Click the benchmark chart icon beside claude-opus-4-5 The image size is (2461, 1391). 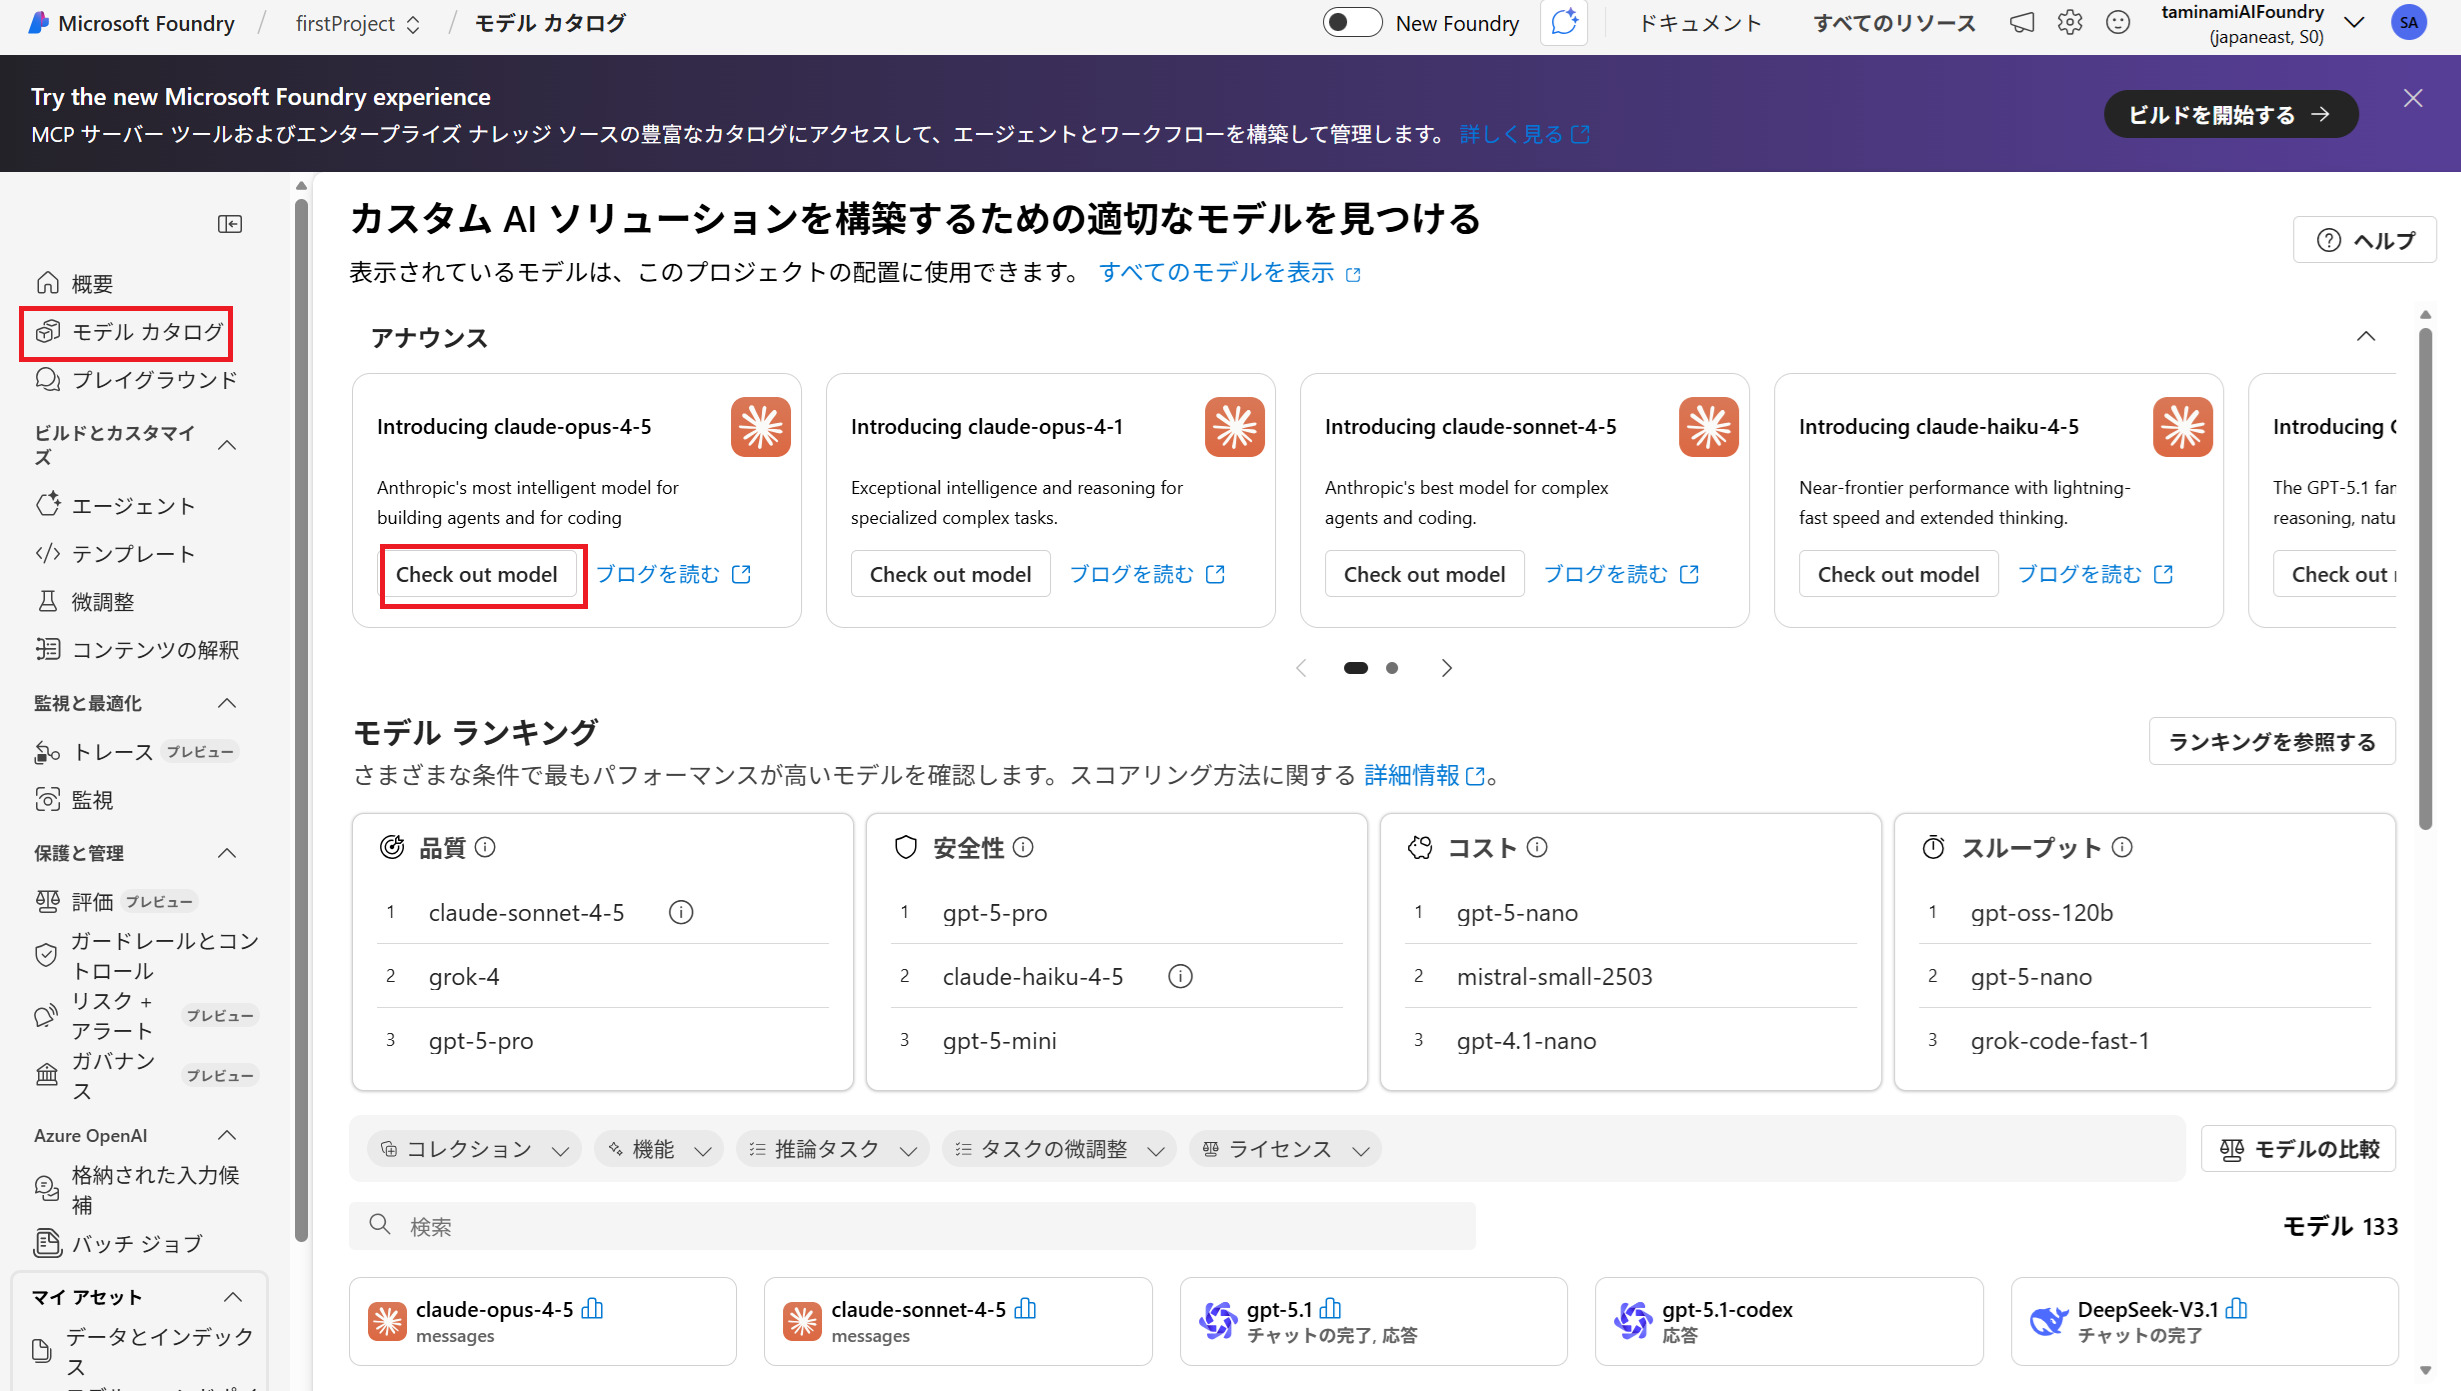pyautogui.click(x=592, y=1308)
